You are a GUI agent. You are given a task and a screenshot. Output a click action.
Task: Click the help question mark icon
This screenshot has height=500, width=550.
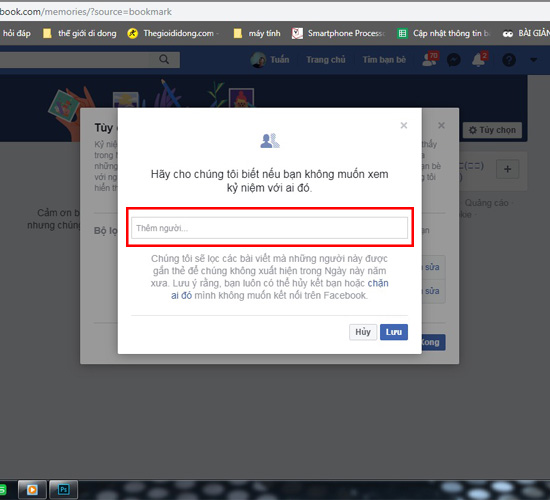509,60
